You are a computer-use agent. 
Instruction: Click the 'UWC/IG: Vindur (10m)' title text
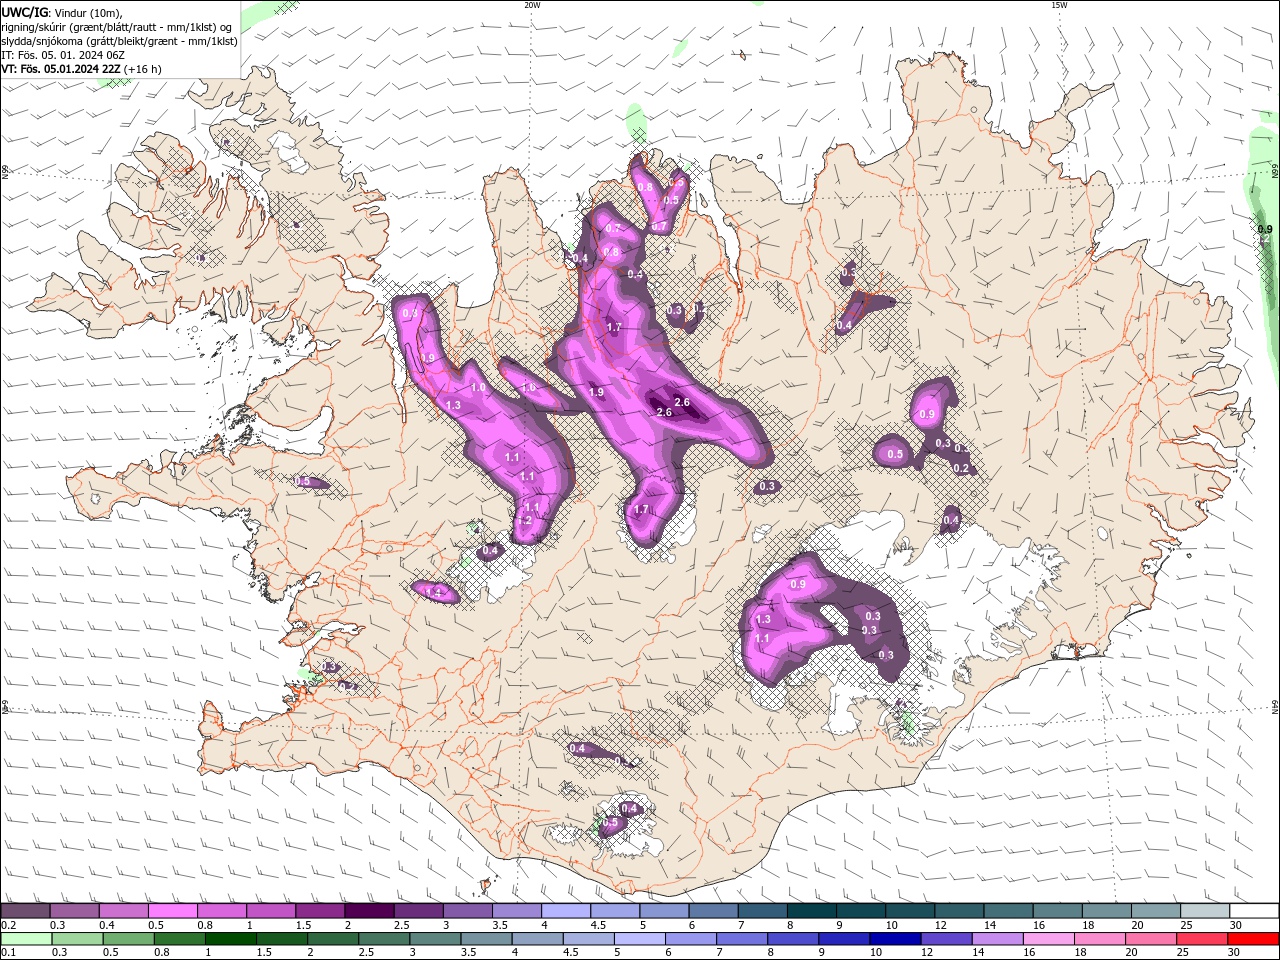[x=61, y=12]
